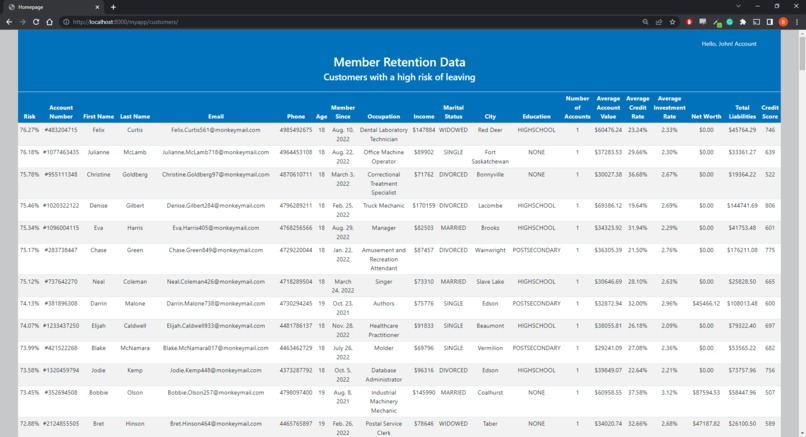The width and height of the screenshot is (806, 437).
Task: Share this page via the share icon
Action: (x=659, y=22)
